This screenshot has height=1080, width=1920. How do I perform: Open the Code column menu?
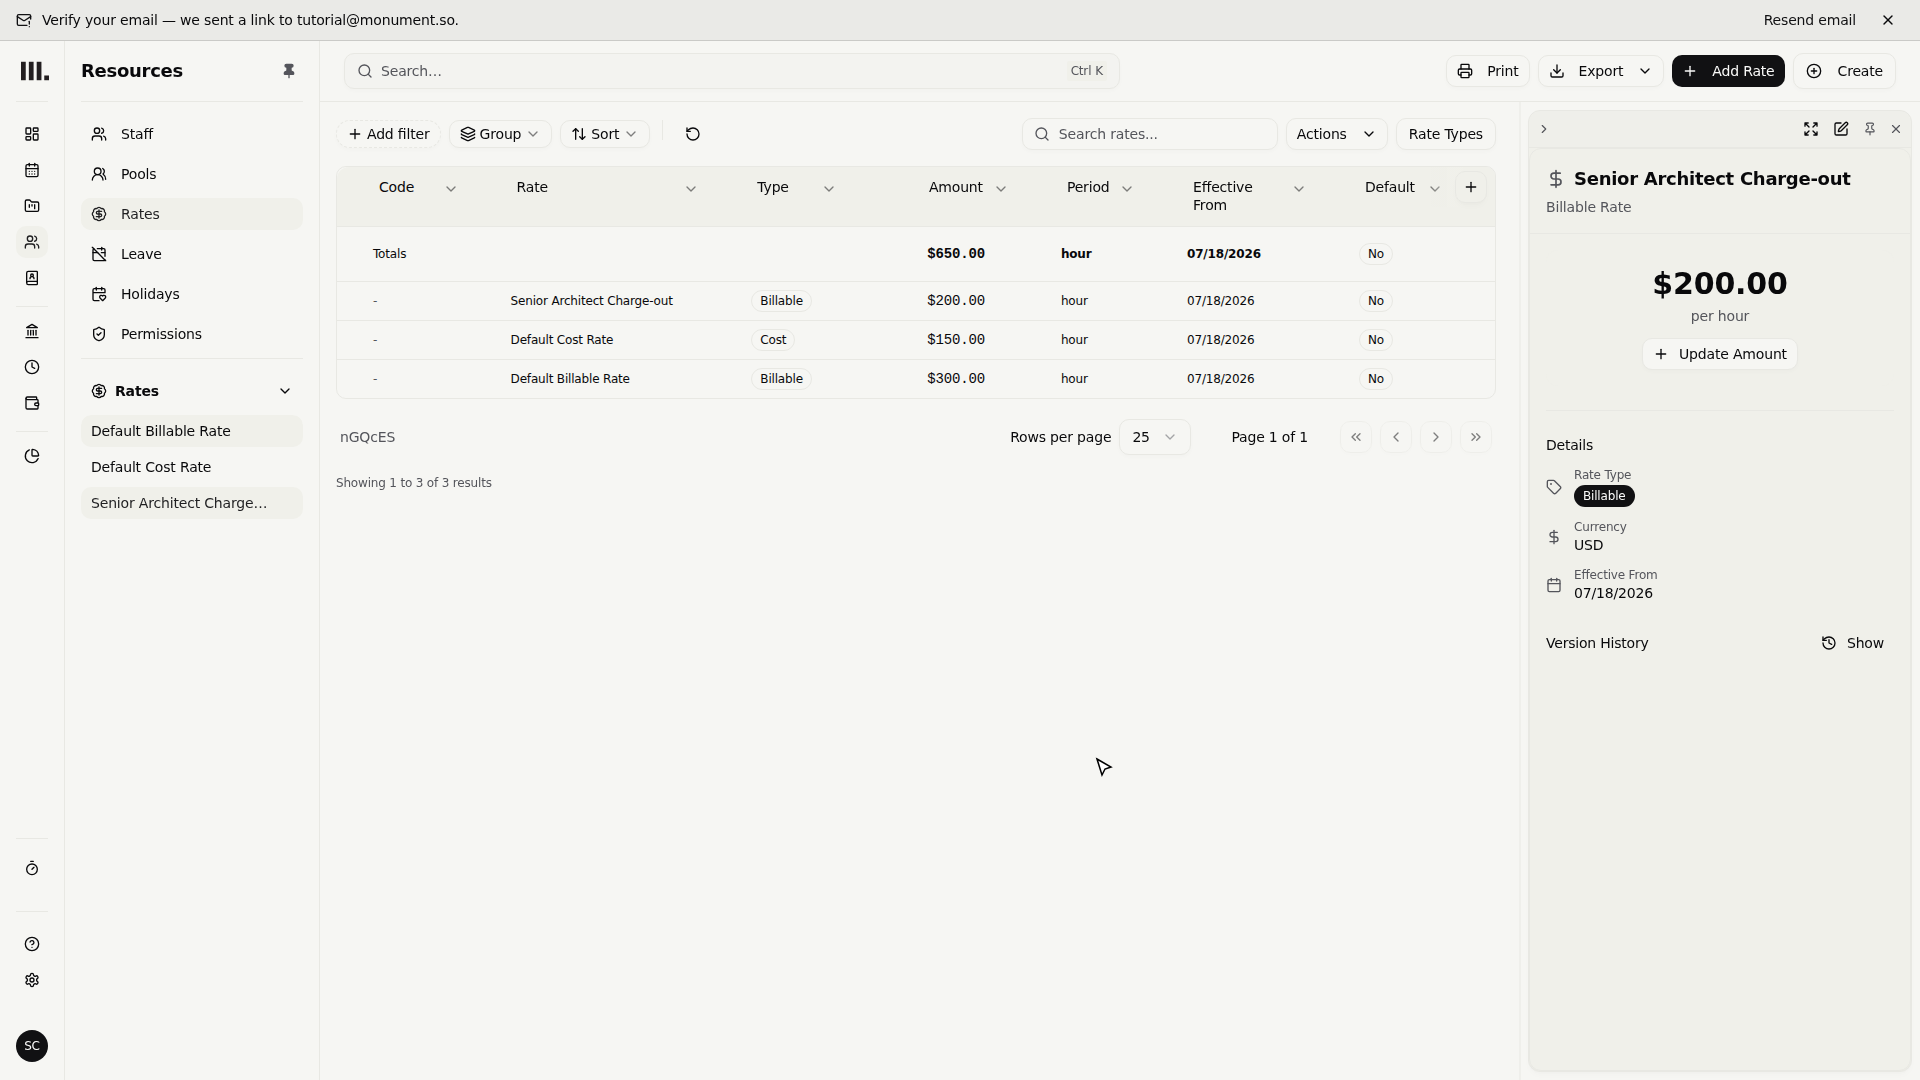click(451, 188)
